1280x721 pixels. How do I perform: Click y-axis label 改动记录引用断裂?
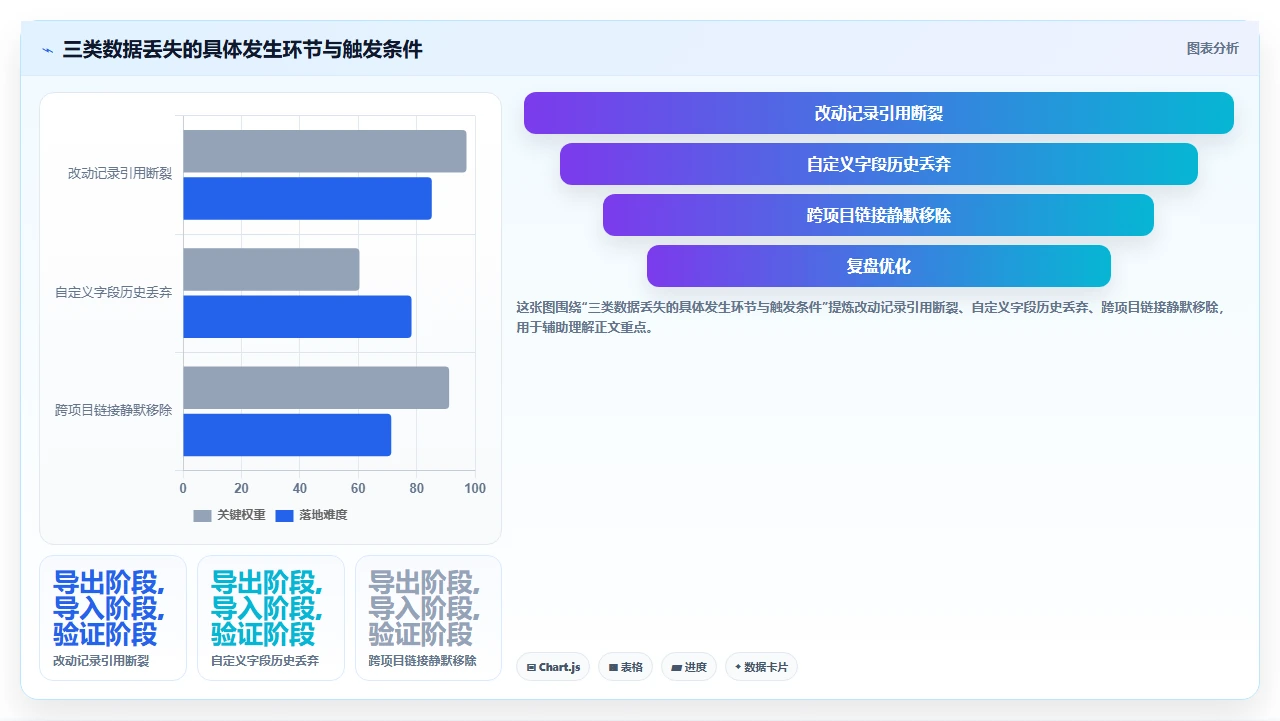click(120, 174)
